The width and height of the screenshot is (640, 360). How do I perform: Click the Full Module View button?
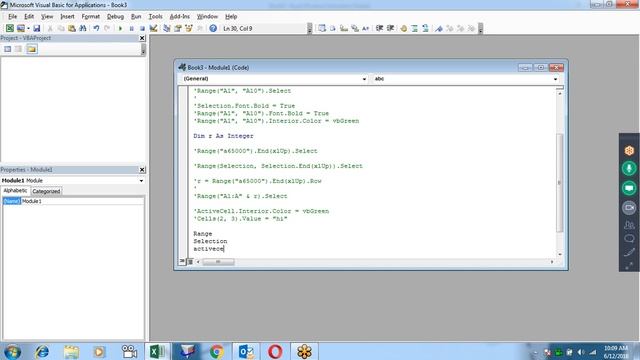[x=190, y=262]
